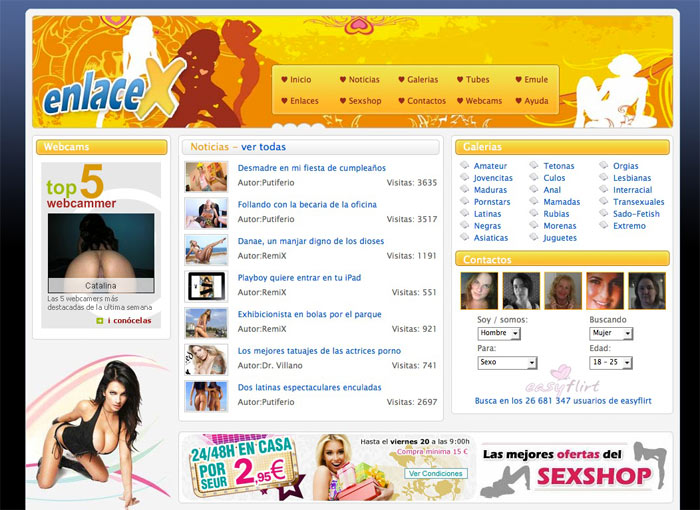Image resolution: width=700 pixels, height=510 pixels.
Task: Go to Sexshop in the header menu
Action: tap(365, 101)
